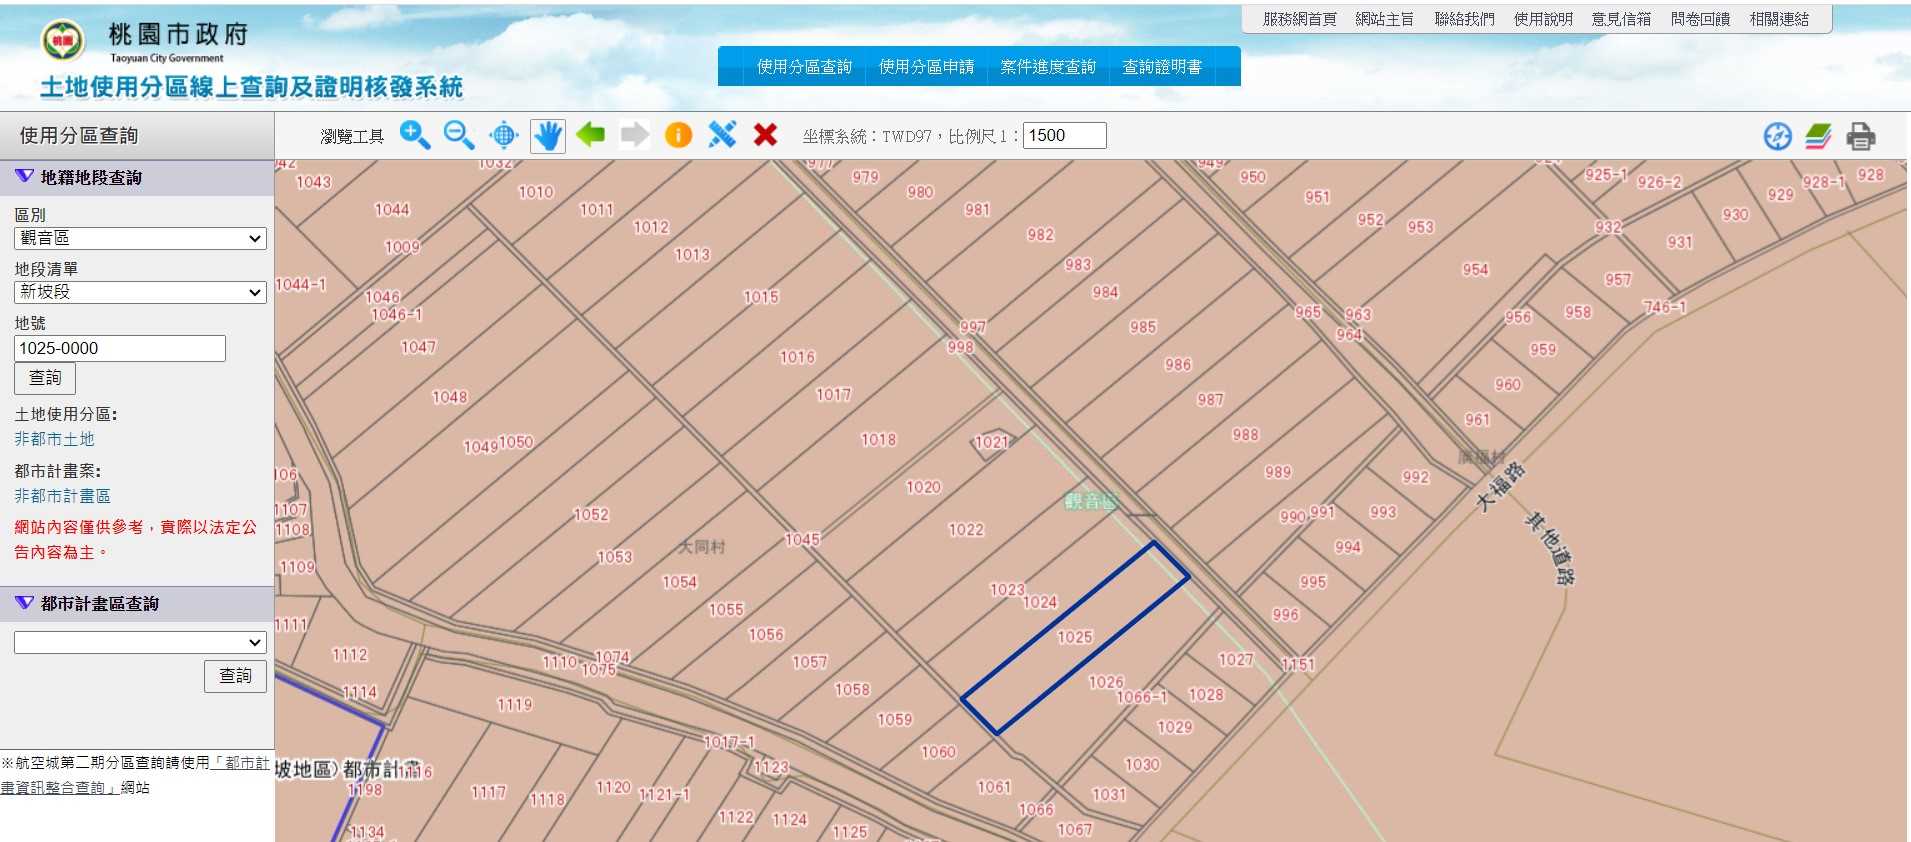Open the 區別 dropdown showing 觀音區
The image size is (1911, 842).
(140, 238)
